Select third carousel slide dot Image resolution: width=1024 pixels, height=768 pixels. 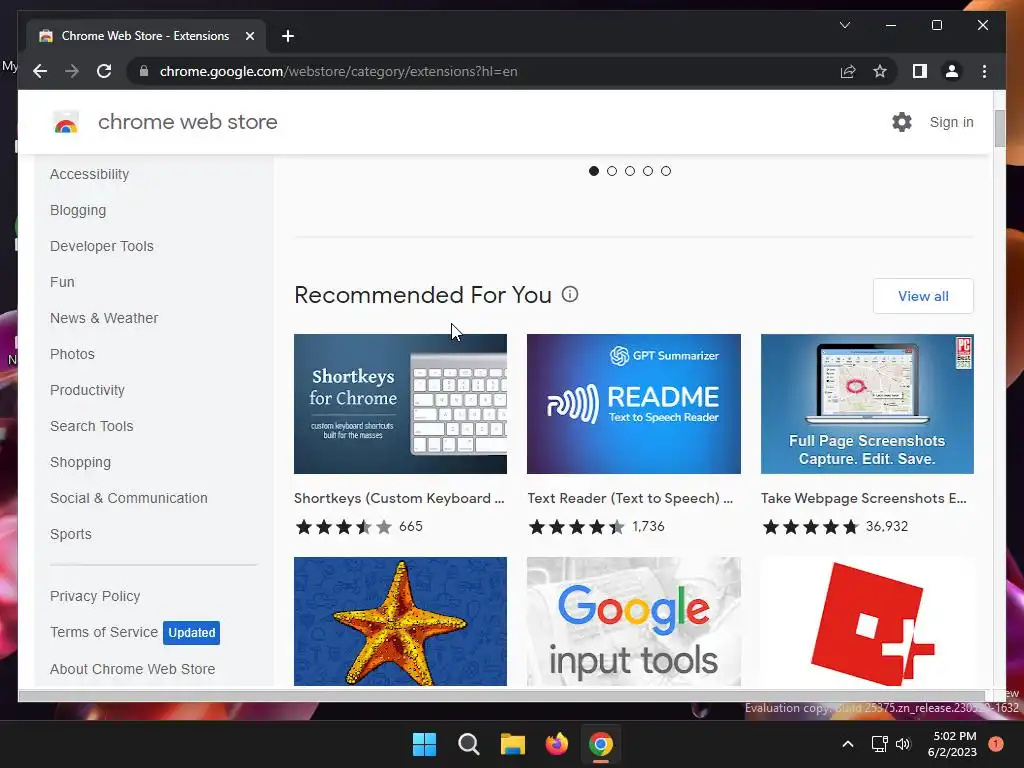coord(630,171)
